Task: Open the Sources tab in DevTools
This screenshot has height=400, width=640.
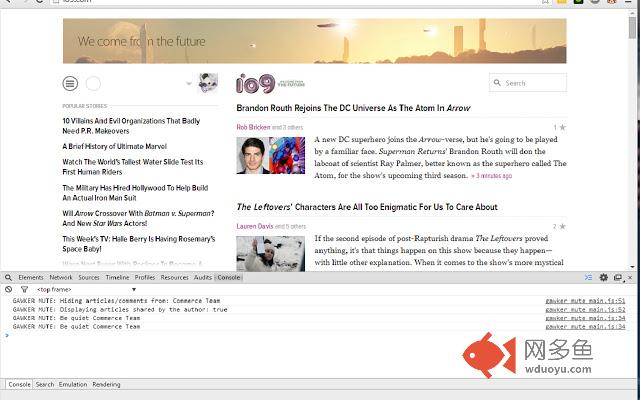Action: coord(89,277)
